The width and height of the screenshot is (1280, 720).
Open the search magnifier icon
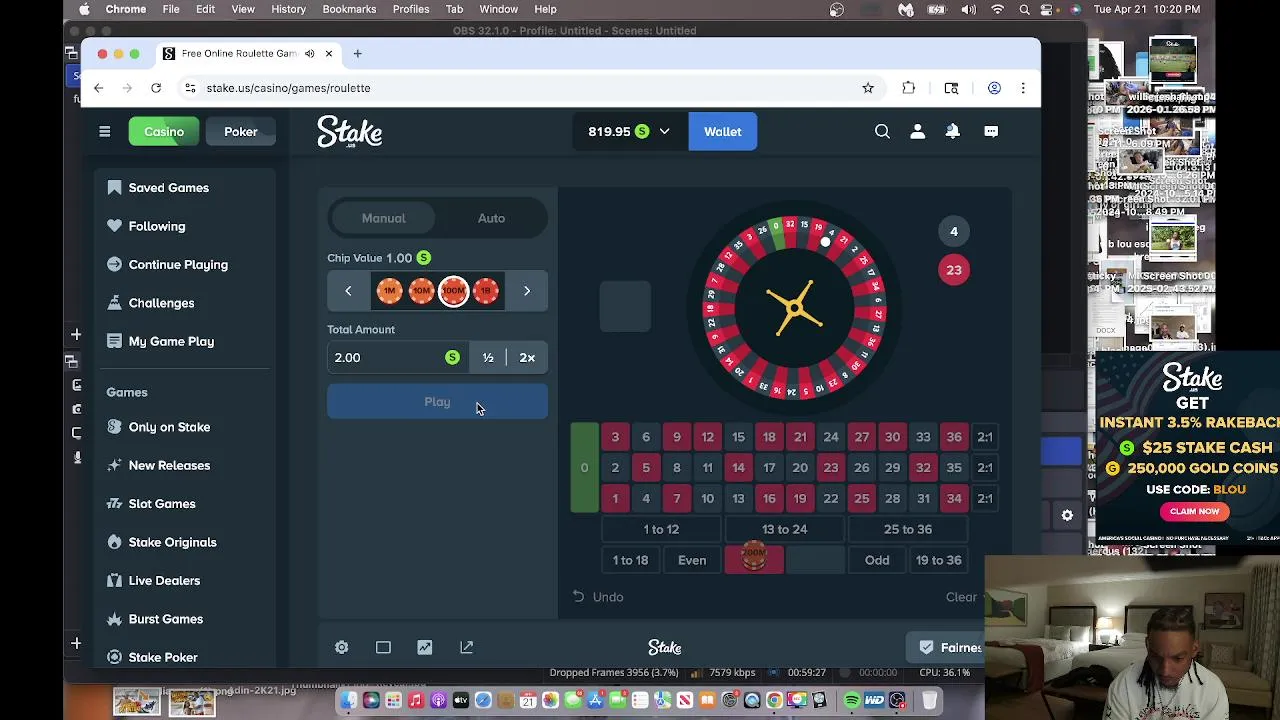point(882,131)
